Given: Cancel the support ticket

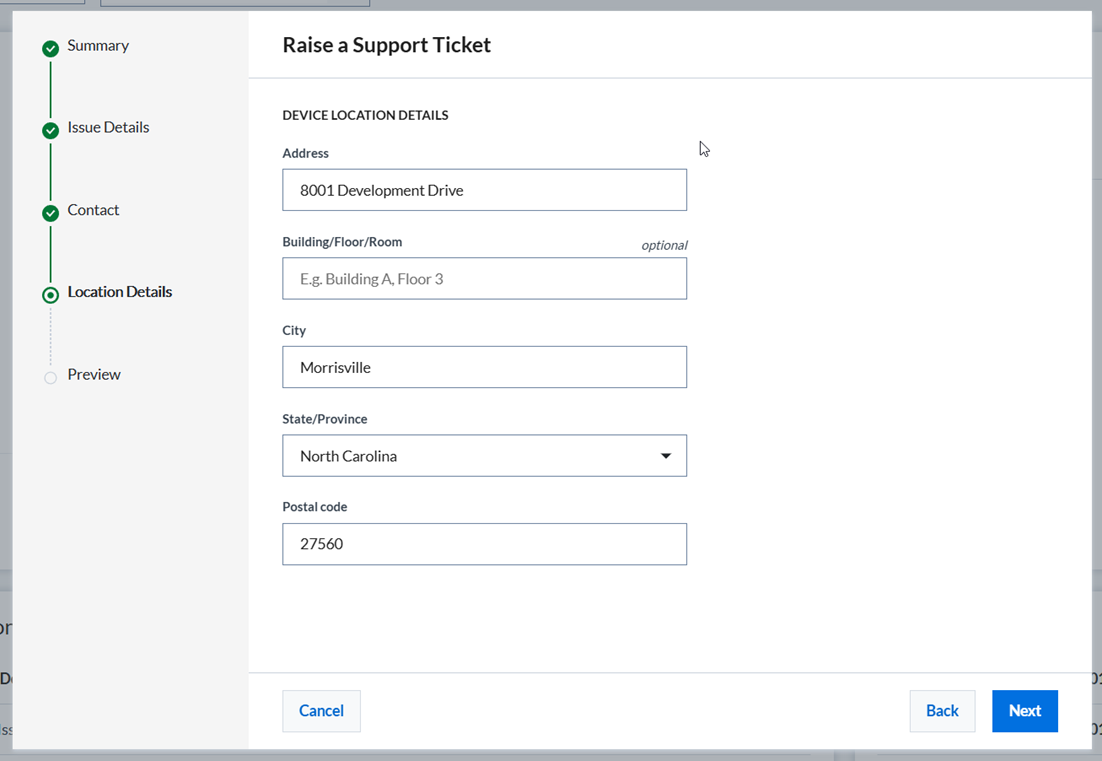Looking at the screenshot, I should click(321, 711).
